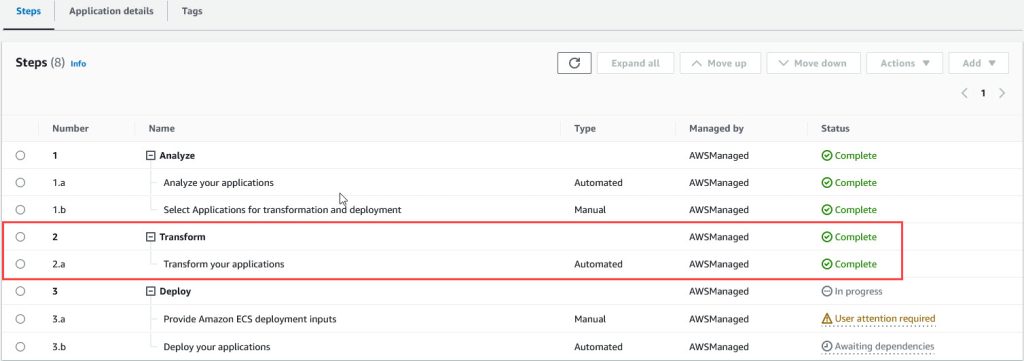Collapse the Analyze step group
This screenshot has height=361, width=1024.
click(x=151, y=156)
